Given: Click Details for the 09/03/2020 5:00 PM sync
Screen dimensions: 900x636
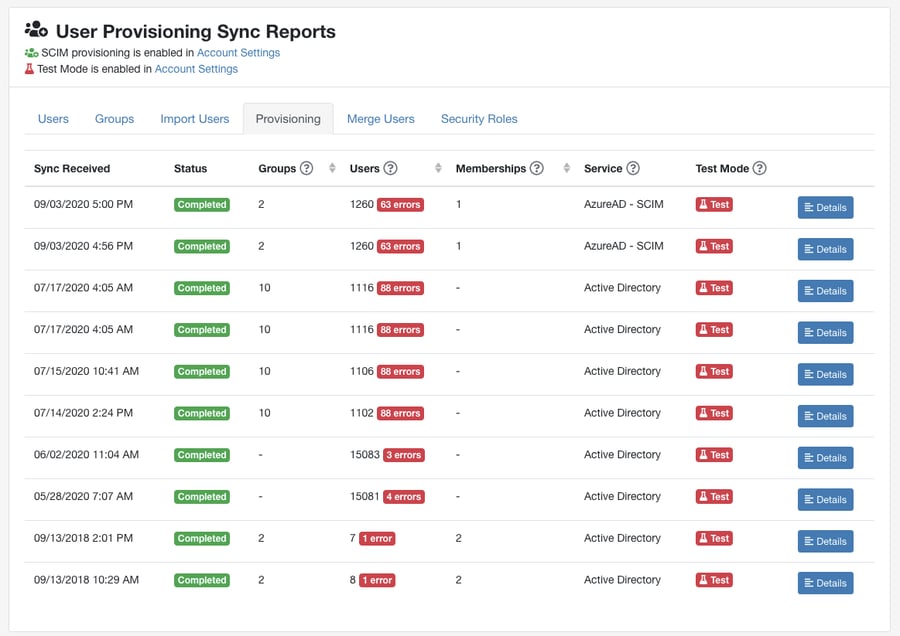Looking at the screenshot, I should pyautogui.click(x=825, y=207).
